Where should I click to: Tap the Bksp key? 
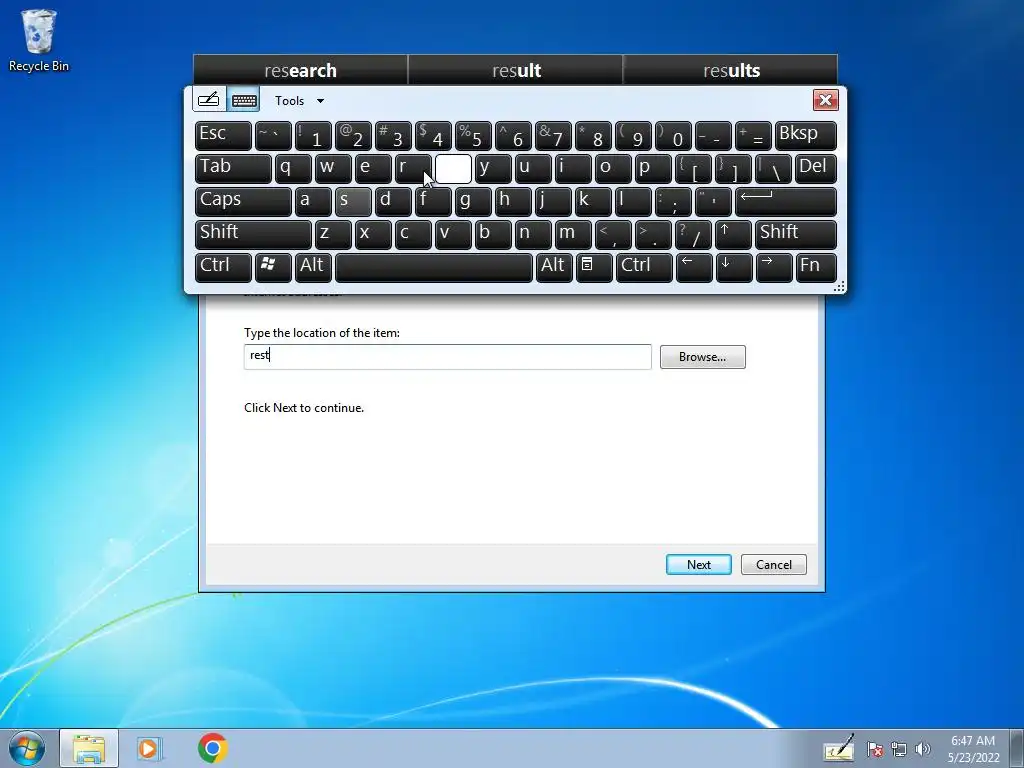point(805,136)
